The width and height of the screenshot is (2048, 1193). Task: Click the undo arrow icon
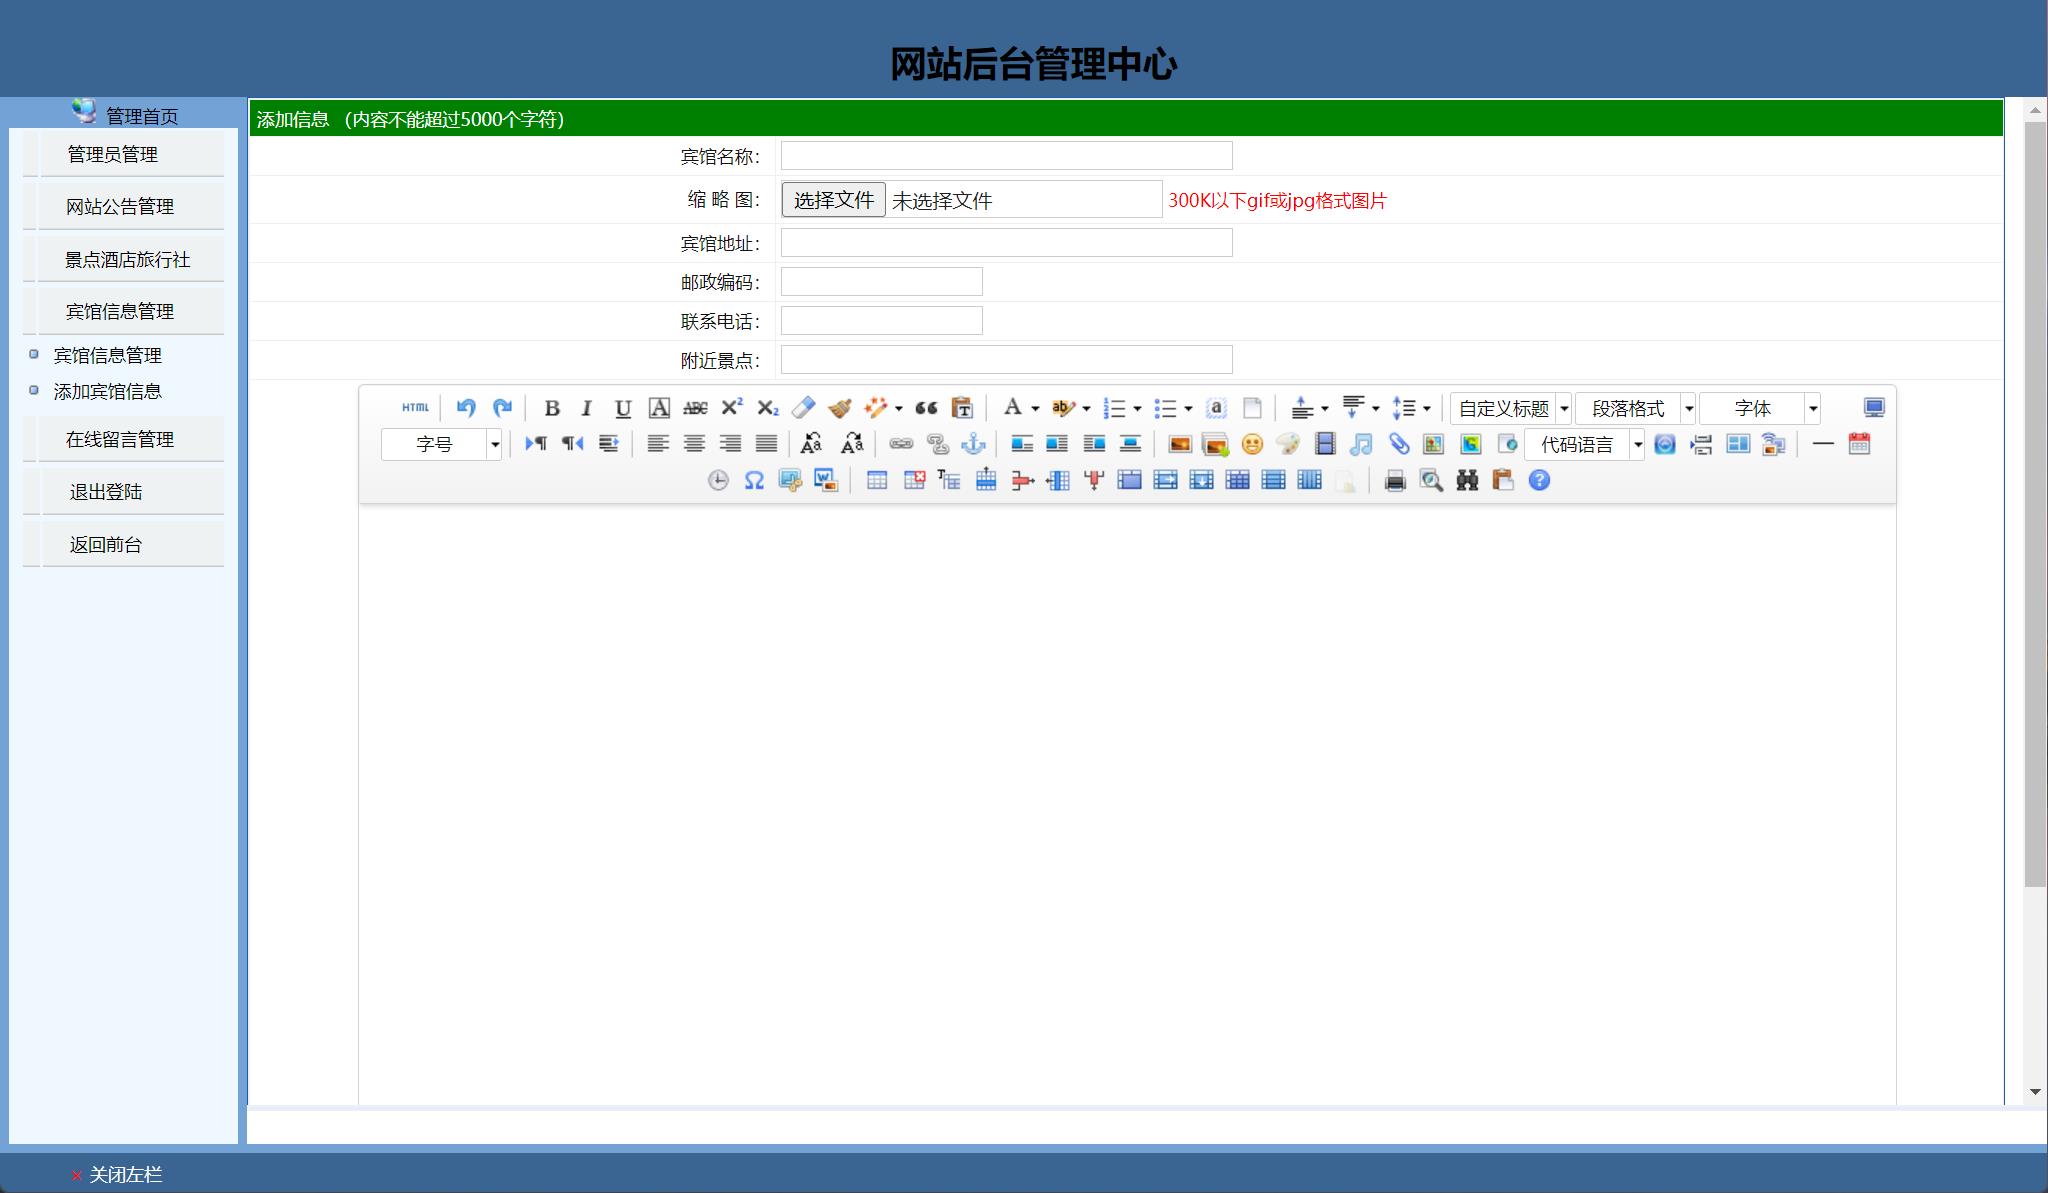[x=465, y=408]
